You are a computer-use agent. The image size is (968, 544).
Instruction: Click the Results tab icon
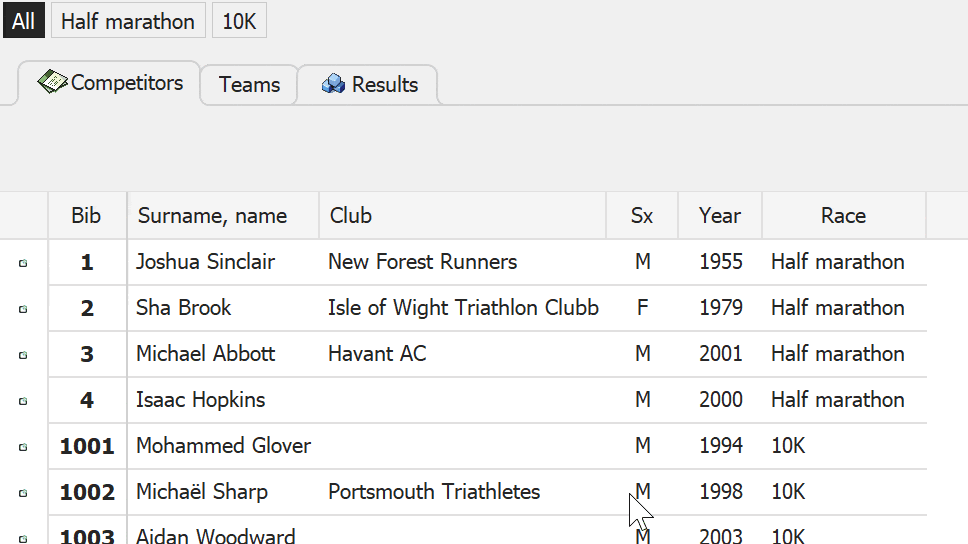[x=333, y=85]
